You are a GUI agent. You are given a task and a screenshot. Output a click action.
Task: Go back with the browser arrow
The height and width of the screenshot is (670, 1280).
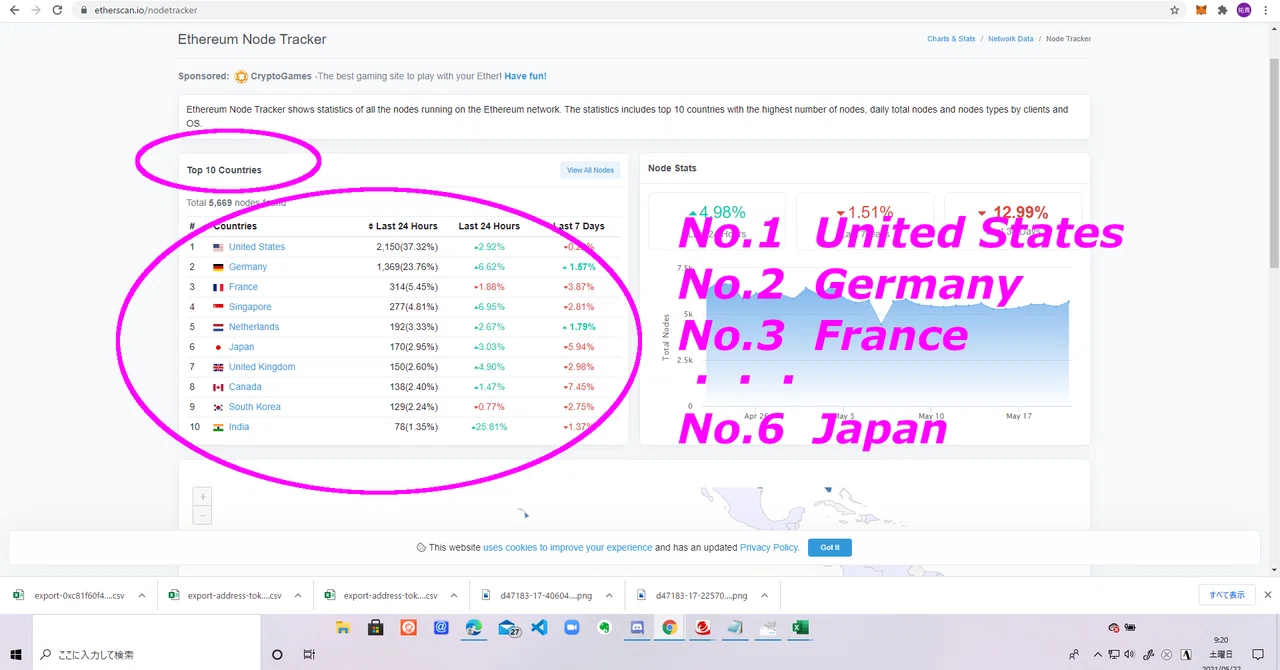click(x=14, y=10)
